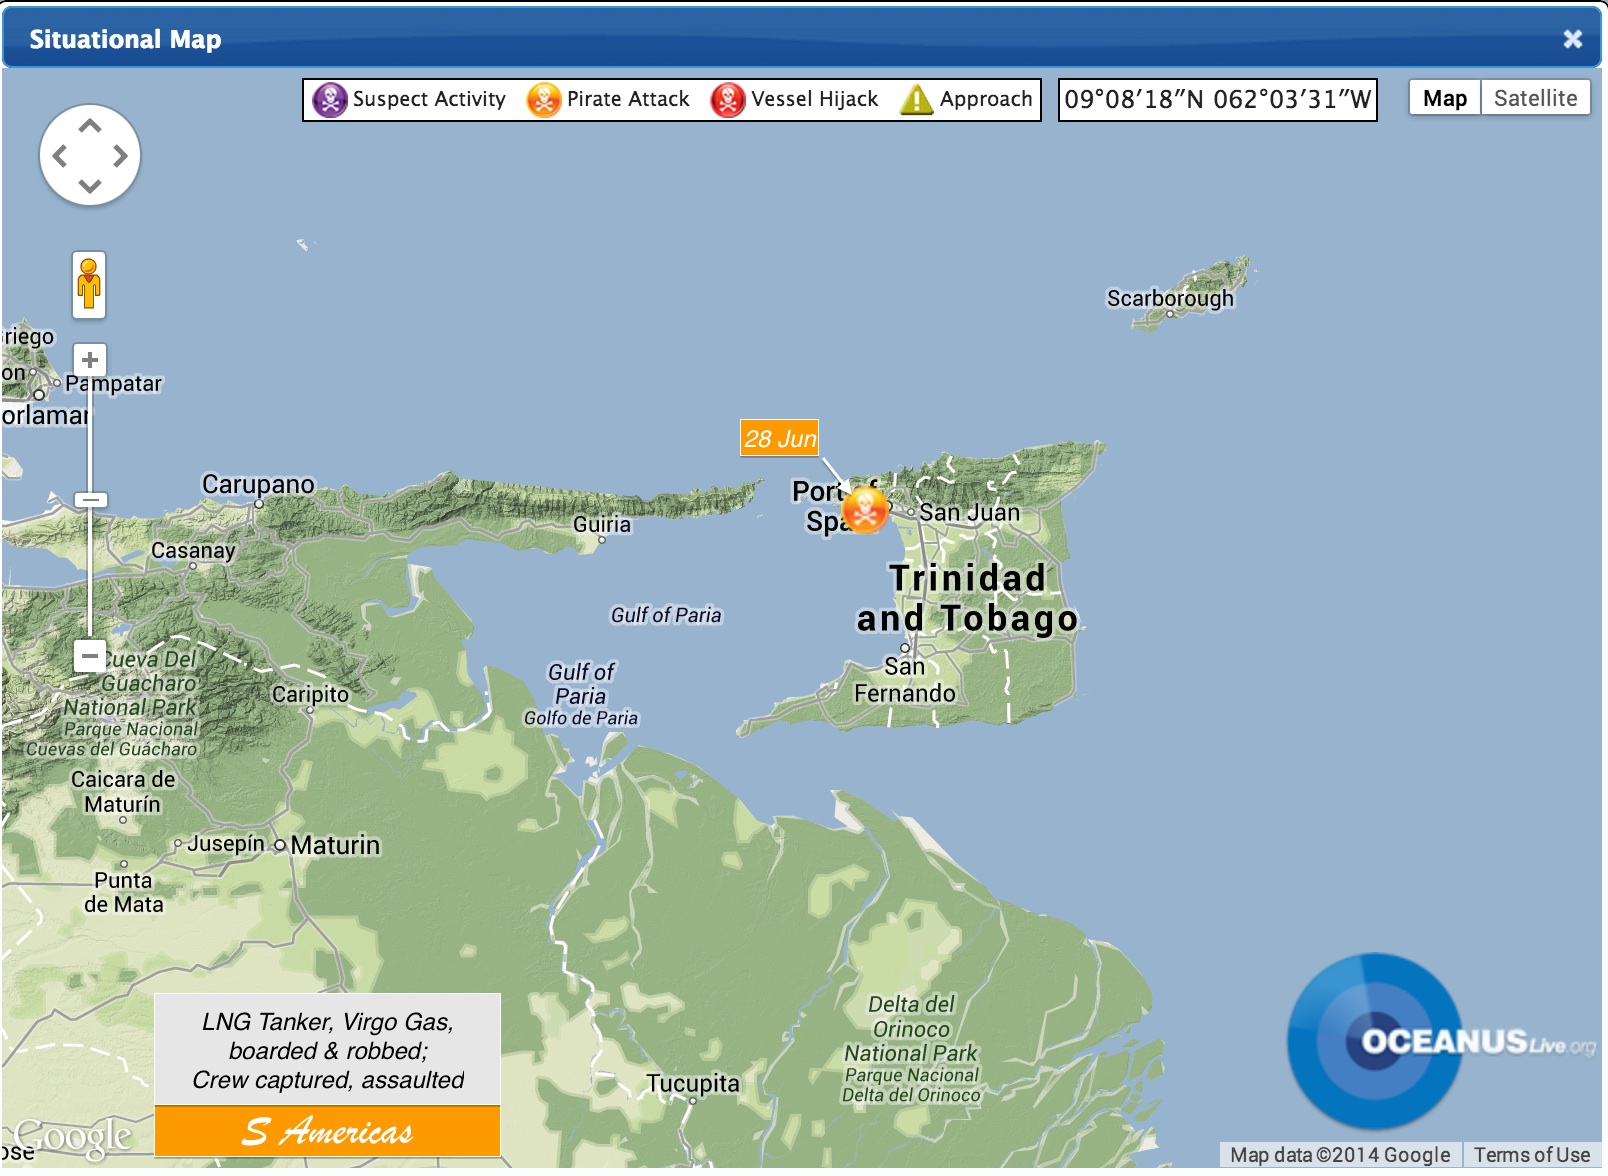
Task: Click the 28 Jun date label
Action: coord(779,438)
